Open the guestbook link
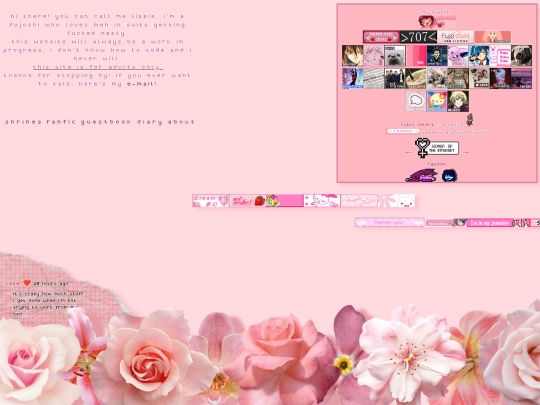 click(106, 122)
